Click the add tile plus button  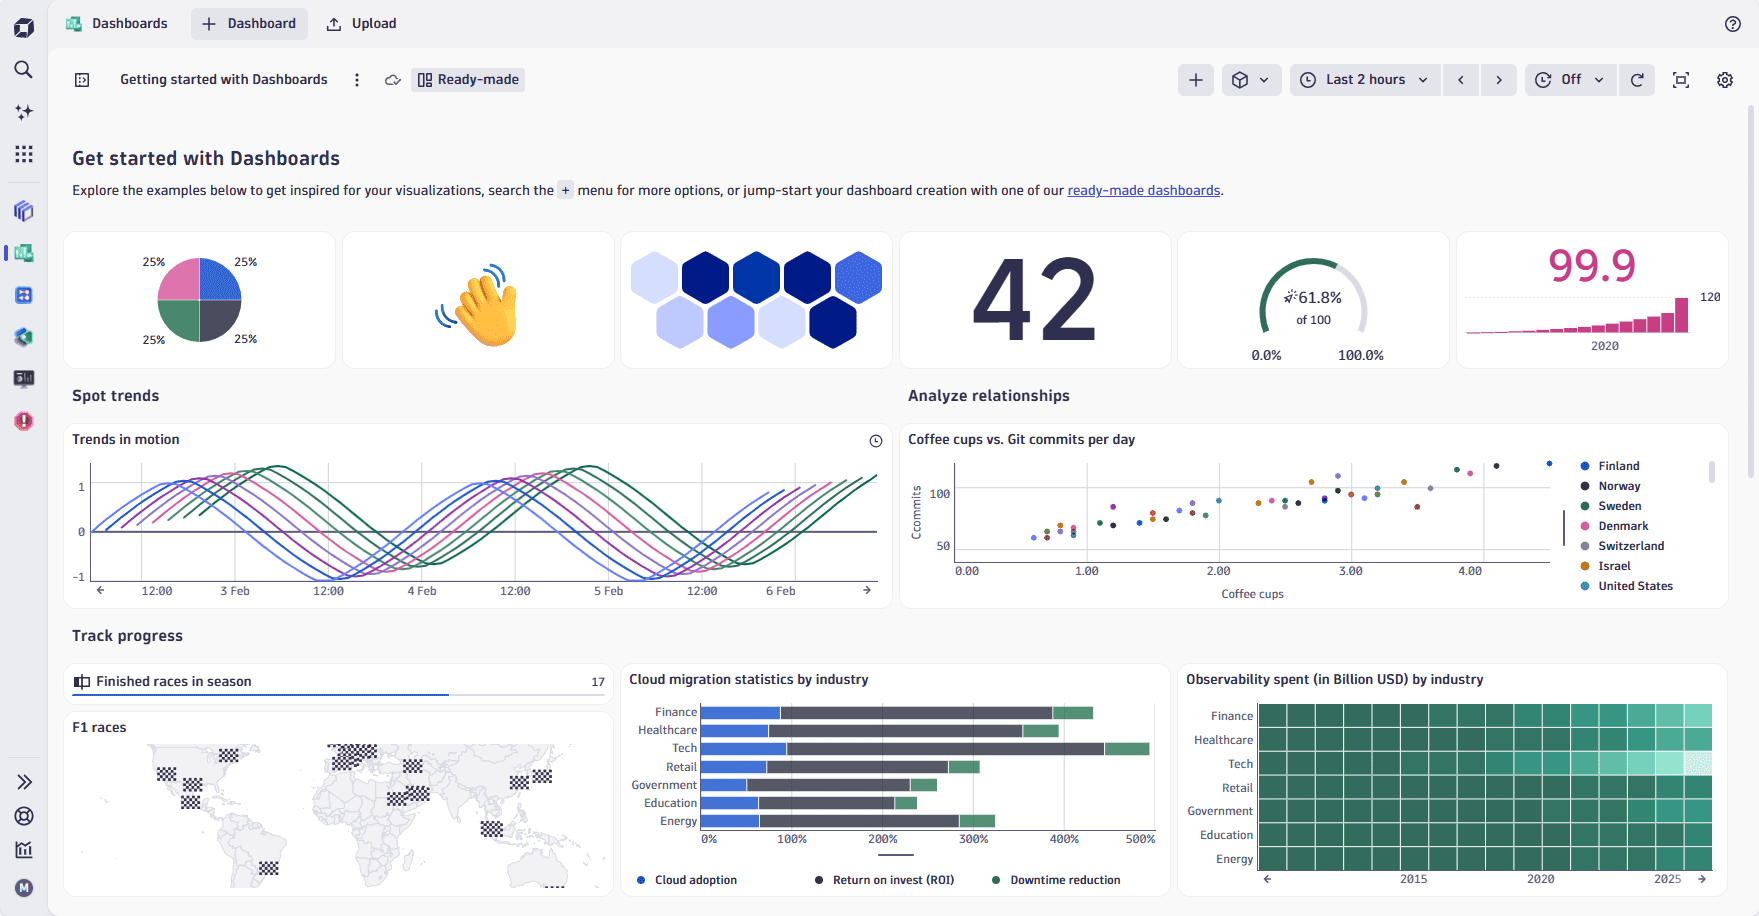coord(1196,80)
